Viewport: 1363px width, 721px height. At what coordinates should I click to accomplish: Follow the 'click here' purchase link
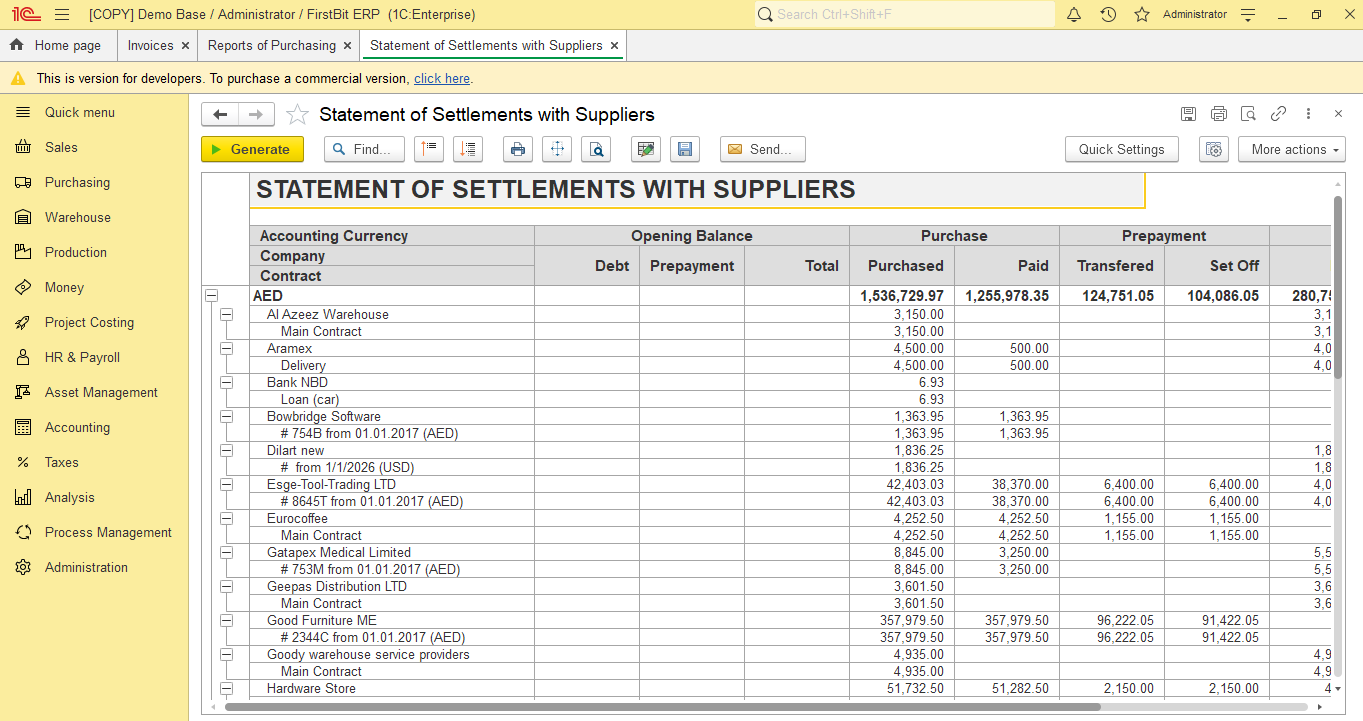[442, 78]
